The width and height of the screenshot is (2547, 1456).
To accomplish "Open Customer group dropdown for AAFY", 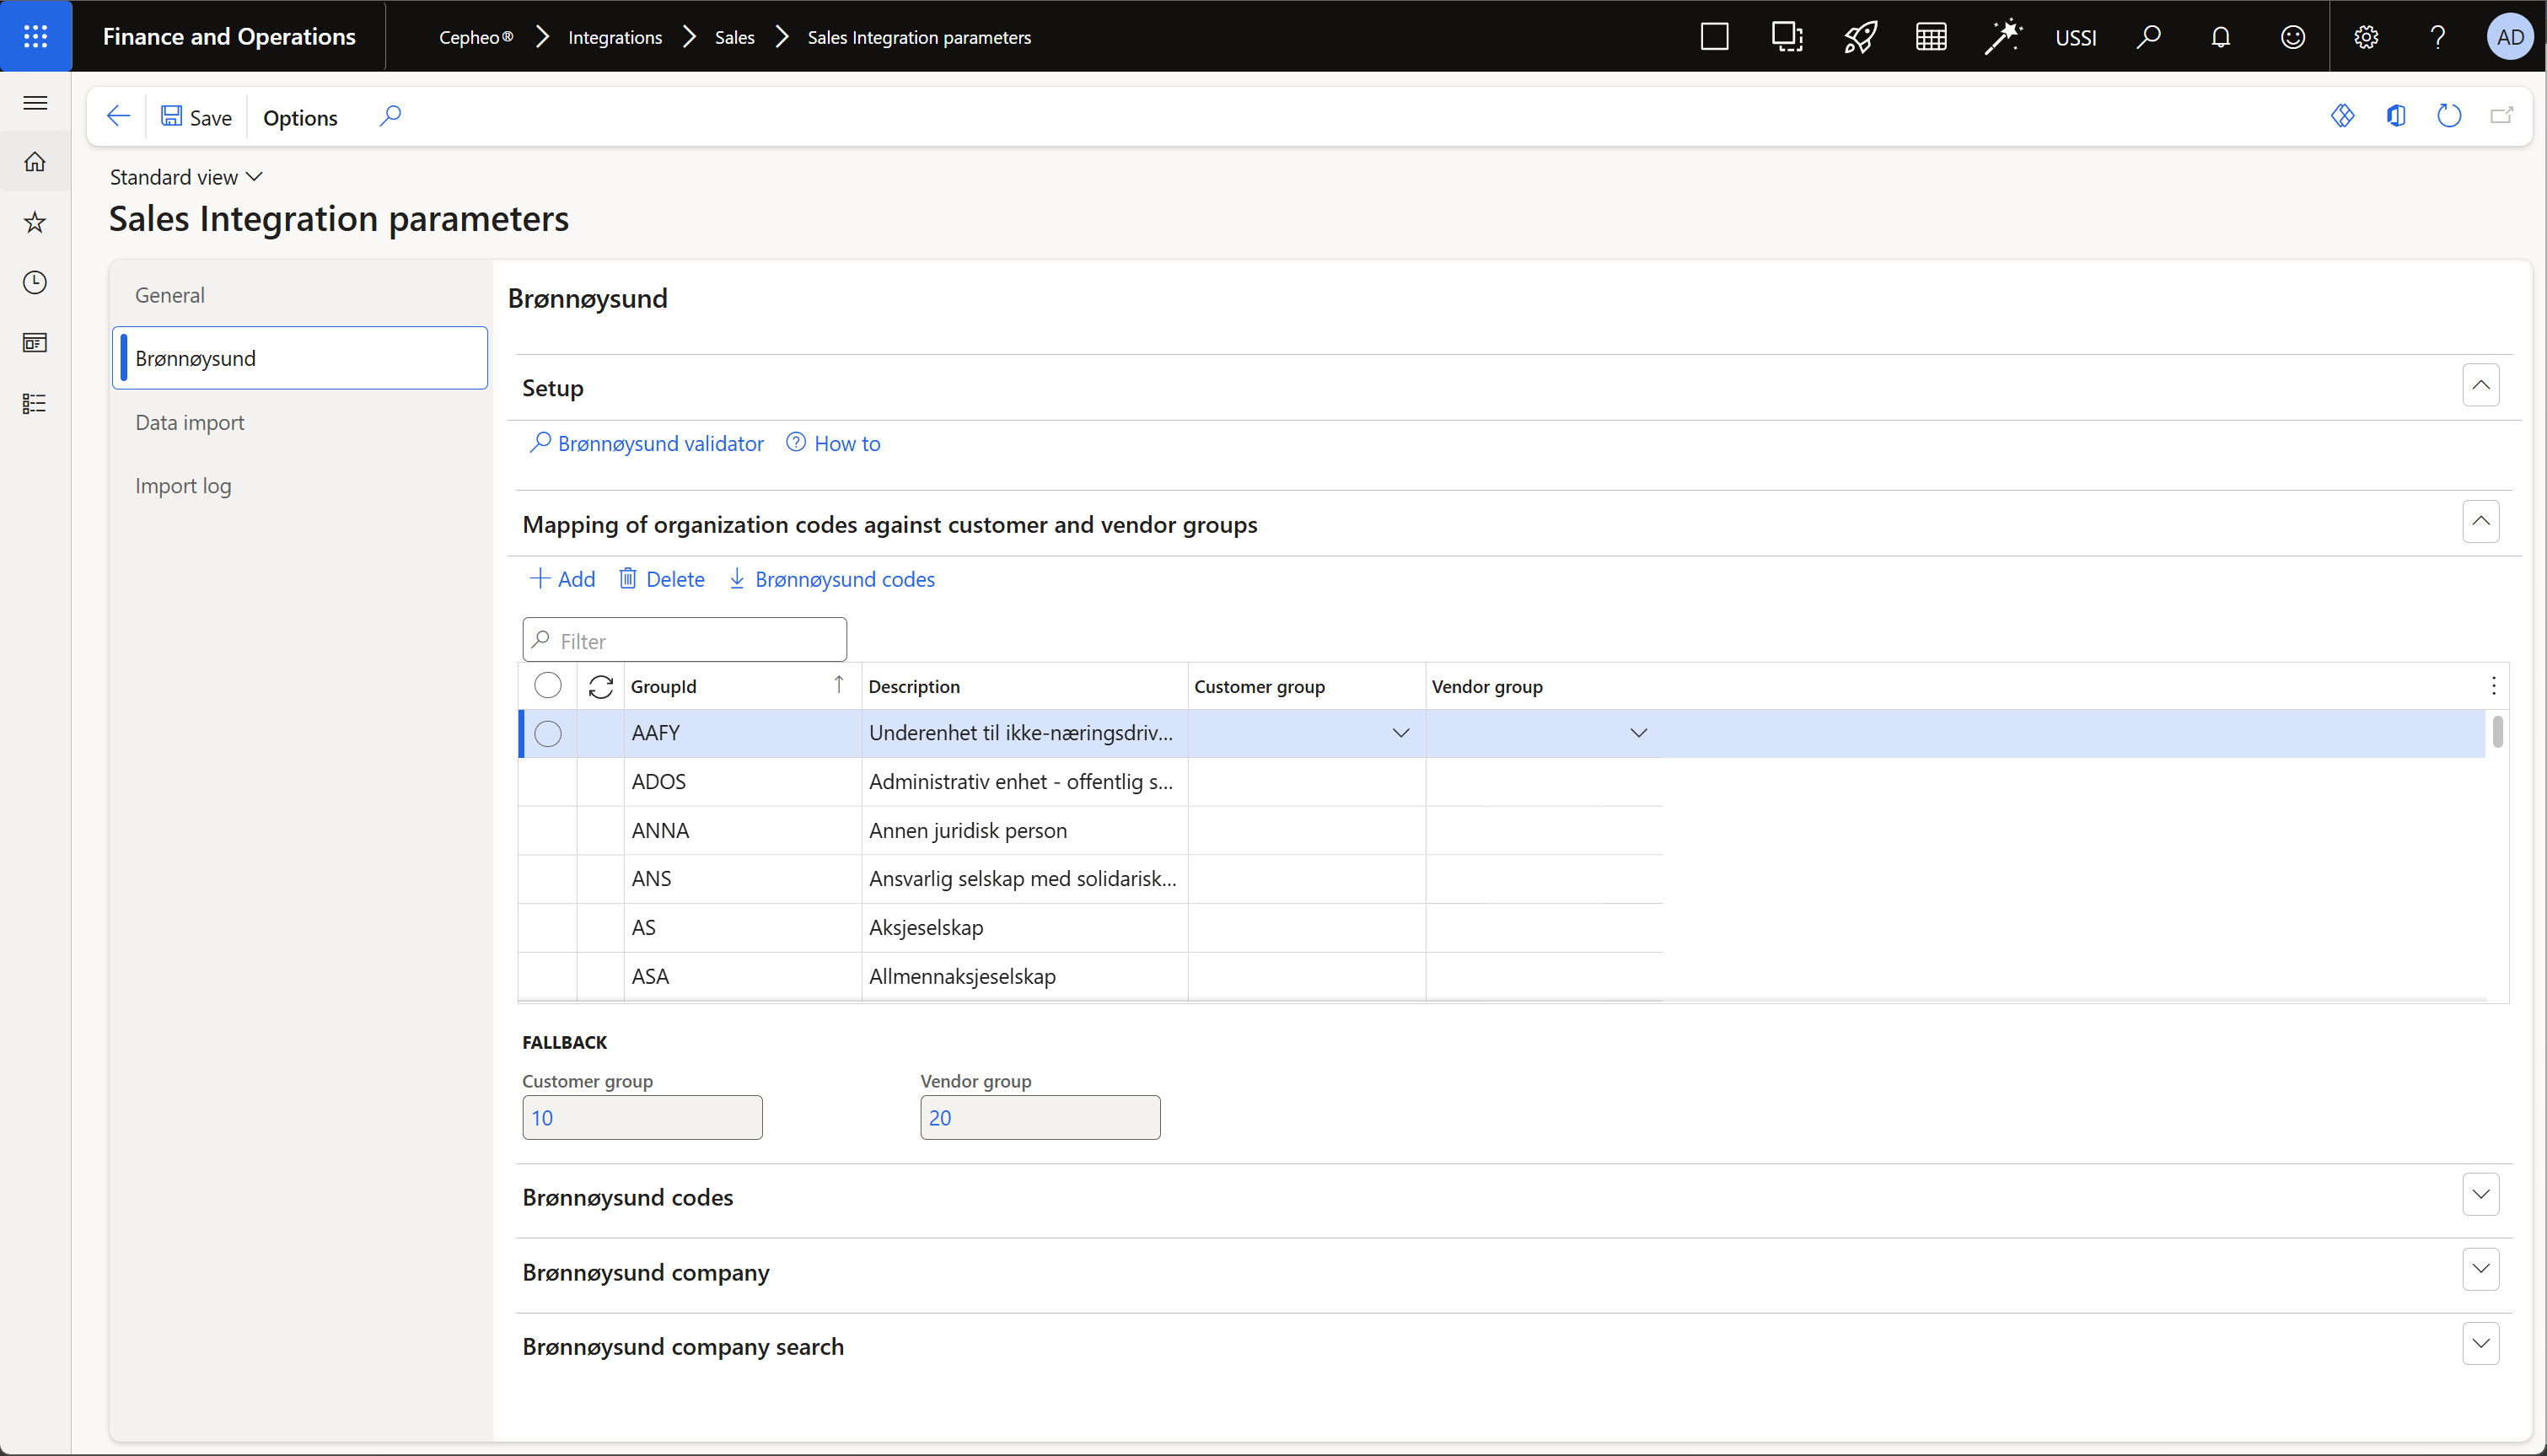I will [1400, 733].
